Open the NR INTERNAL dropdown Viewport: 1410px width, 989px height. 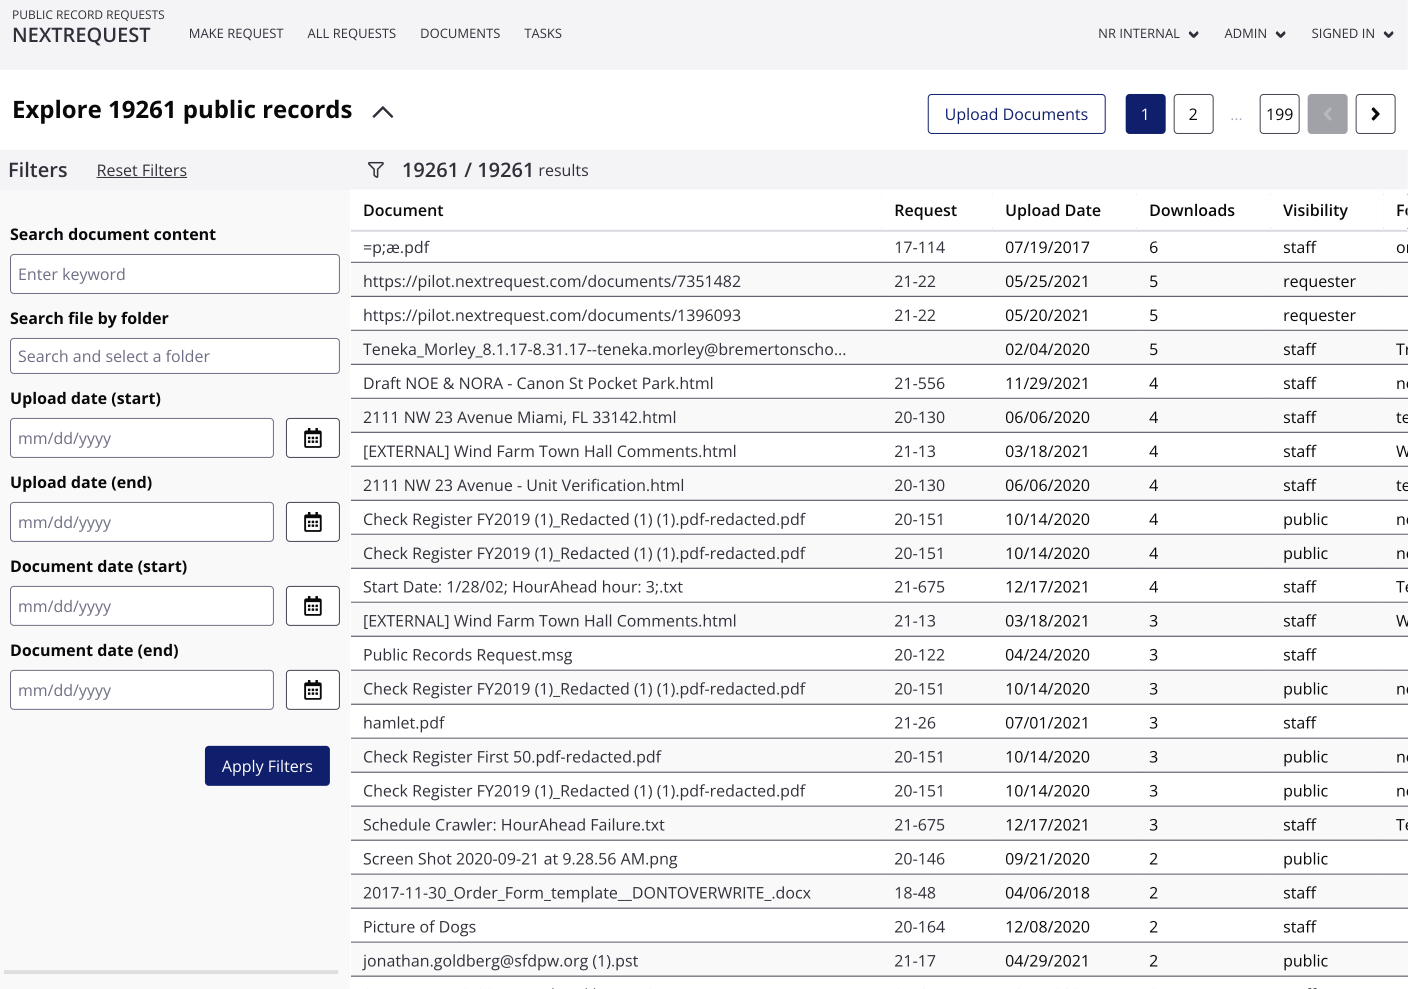tap(1147, 33)
